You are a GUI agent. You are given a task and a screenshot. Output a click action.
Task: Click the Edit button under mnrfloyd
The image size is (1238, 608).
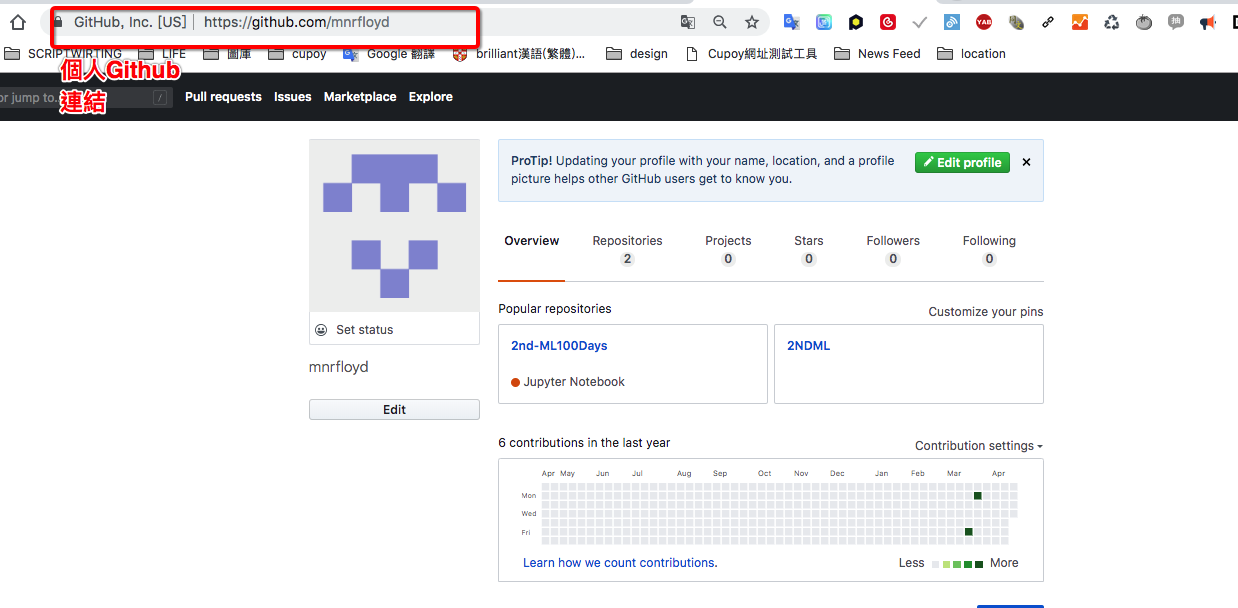394,410
